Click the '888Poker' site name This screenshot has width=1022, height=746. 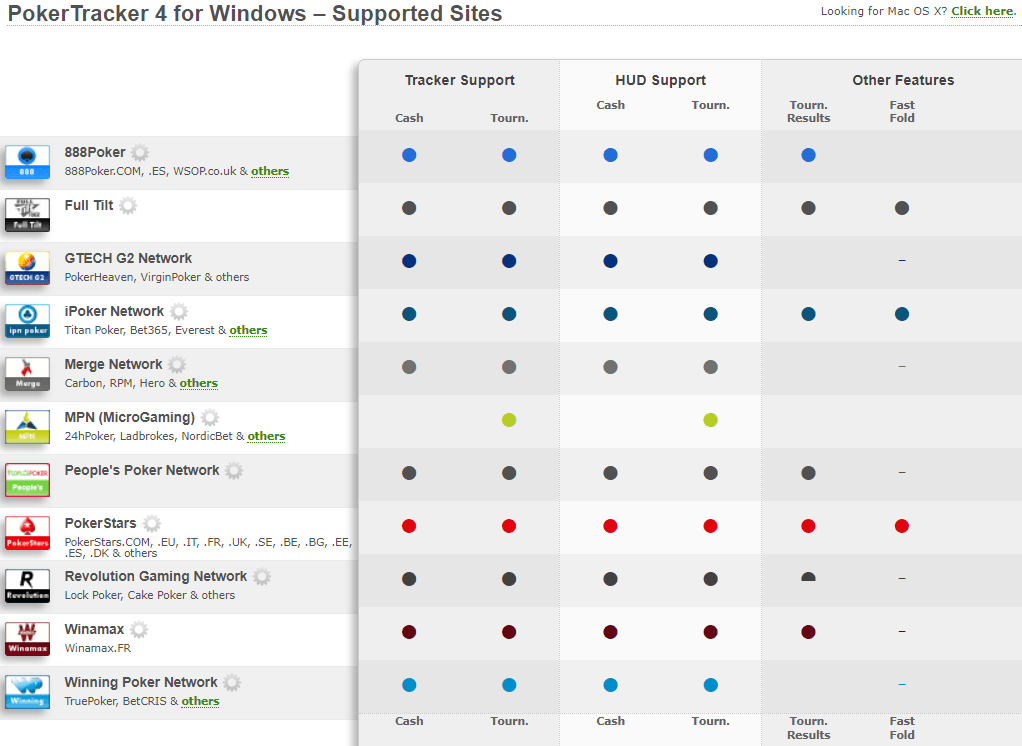coord(95,152)
